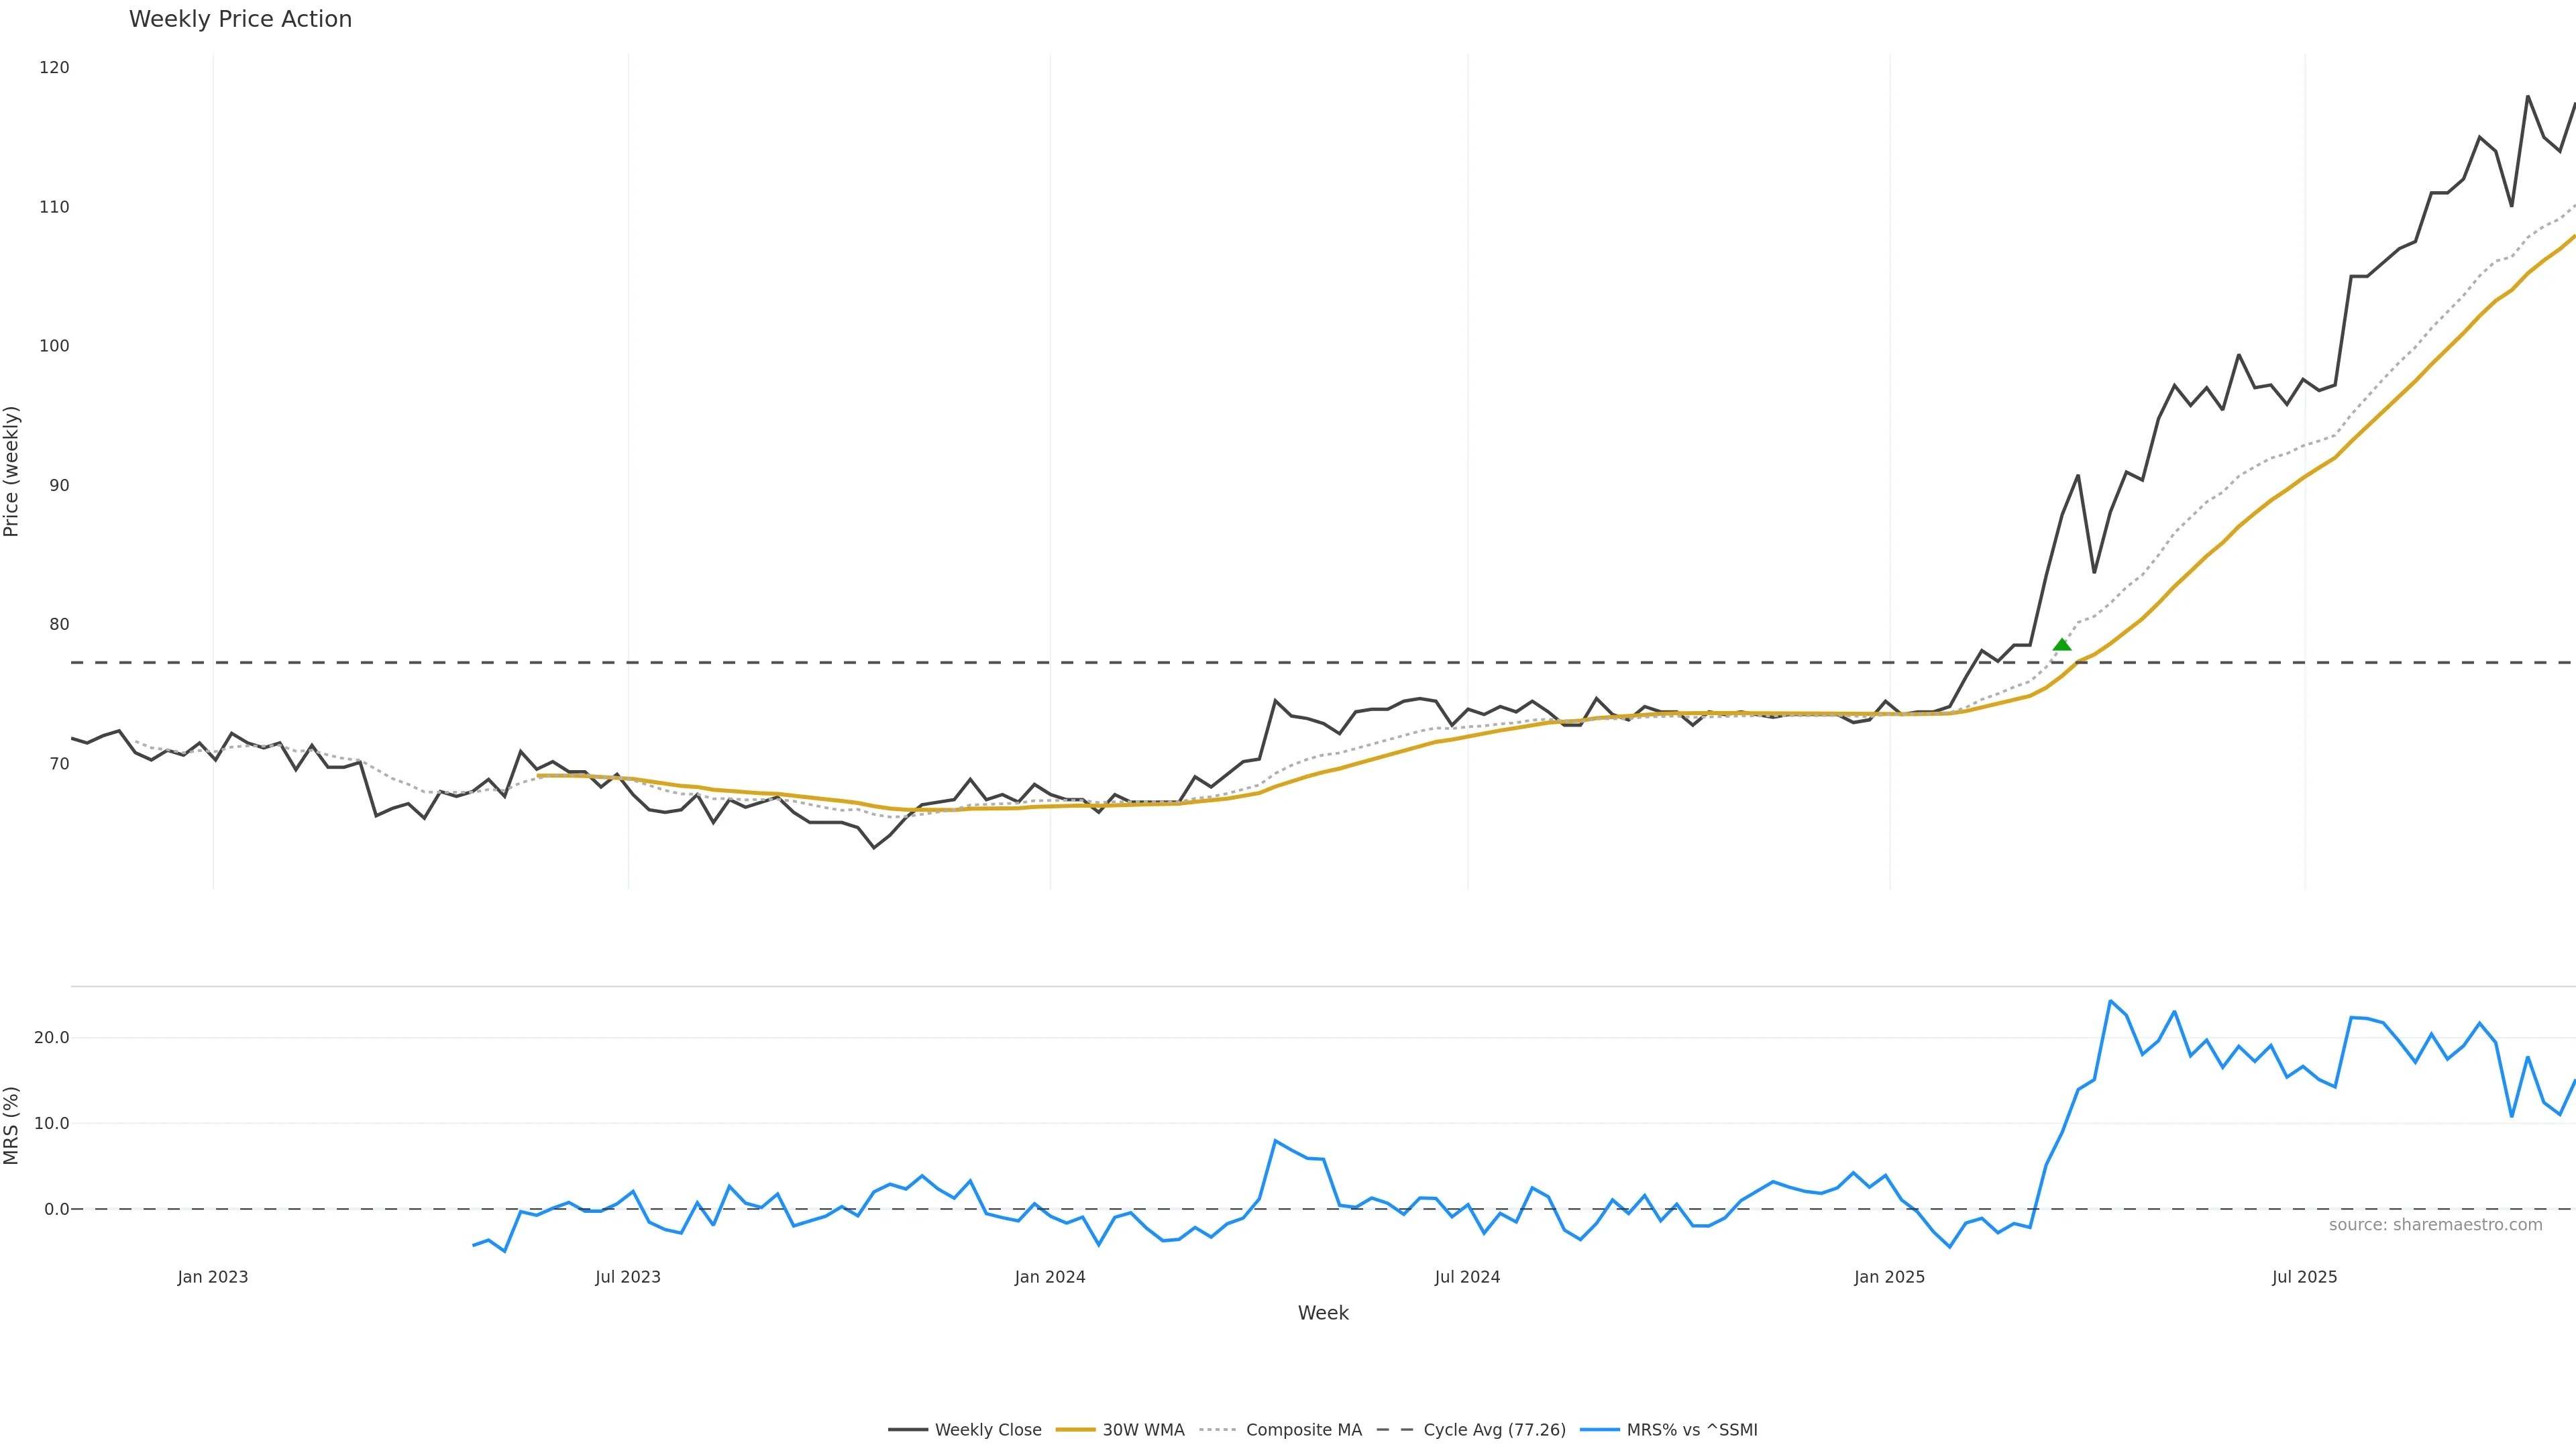The image size is (2576, 1449).
Task: Select the Jul 2025 x-axis label
Action: tap(2304, 1277)
